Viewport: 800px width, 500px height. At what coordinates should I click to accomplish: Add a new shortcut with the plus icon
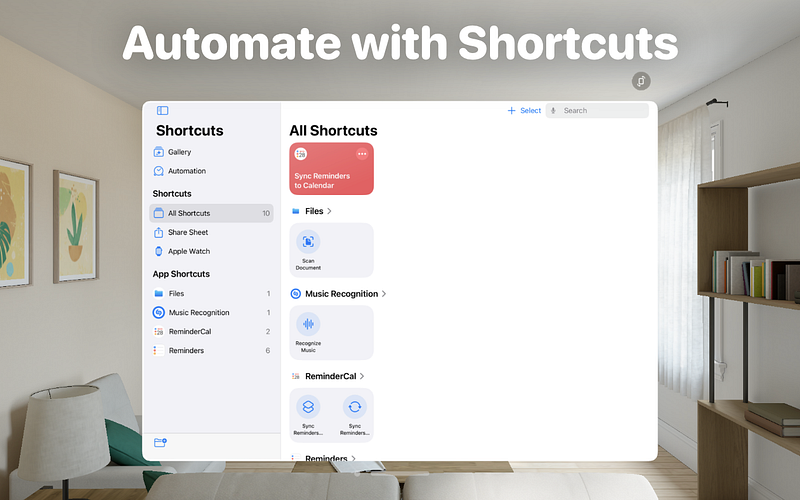click(x=511, y=111)
